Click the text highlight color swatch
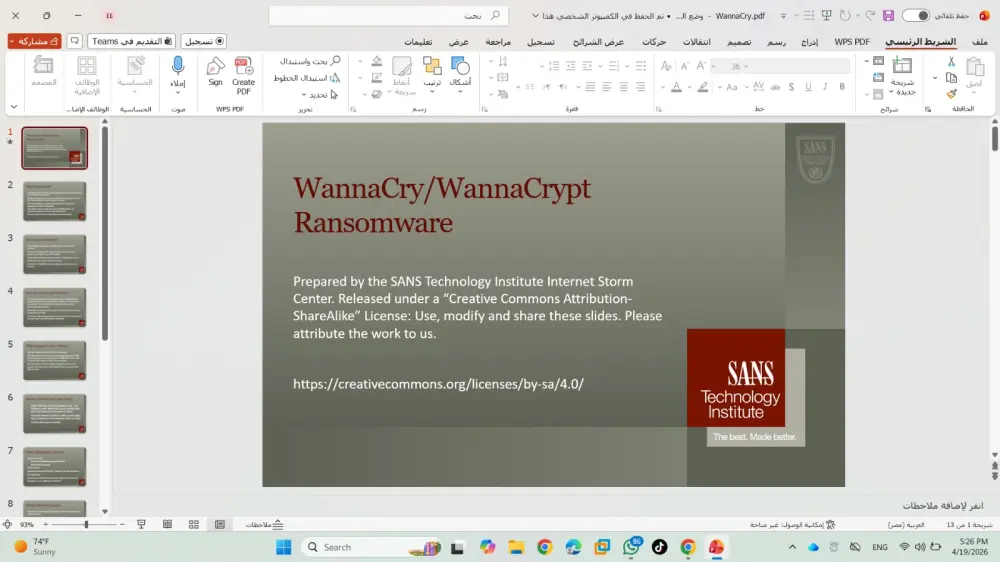This screenshot has height=562, width=1000. pos(703,87)
